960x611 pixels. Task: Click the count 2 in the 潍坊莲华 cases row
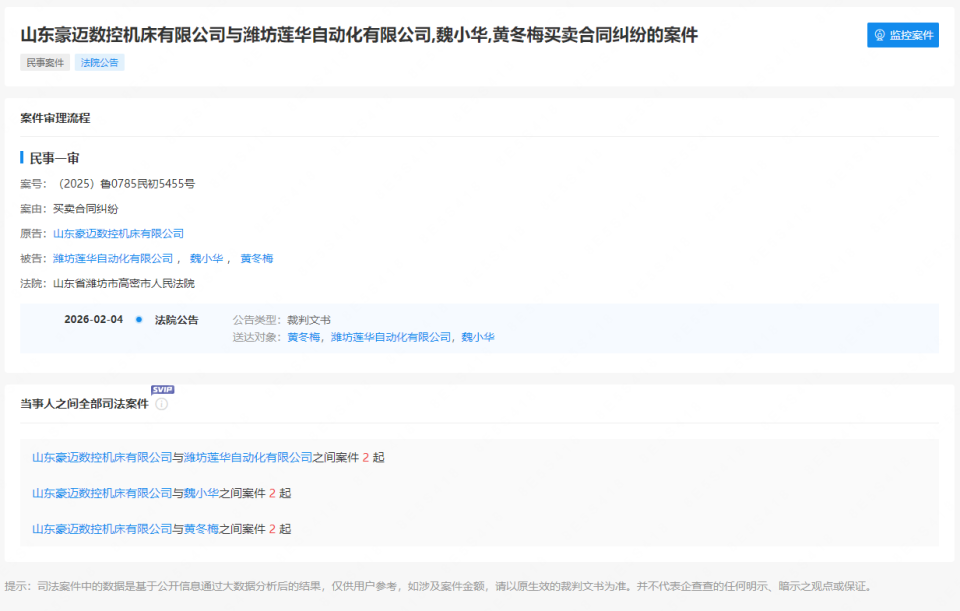tap(366, 457)
